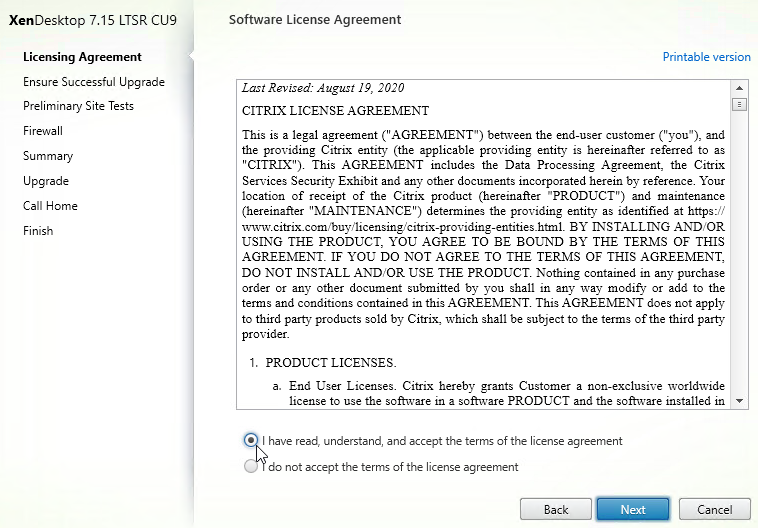Click inside the license agreement text area
The image size is (758, 528).
pos(483,244)
